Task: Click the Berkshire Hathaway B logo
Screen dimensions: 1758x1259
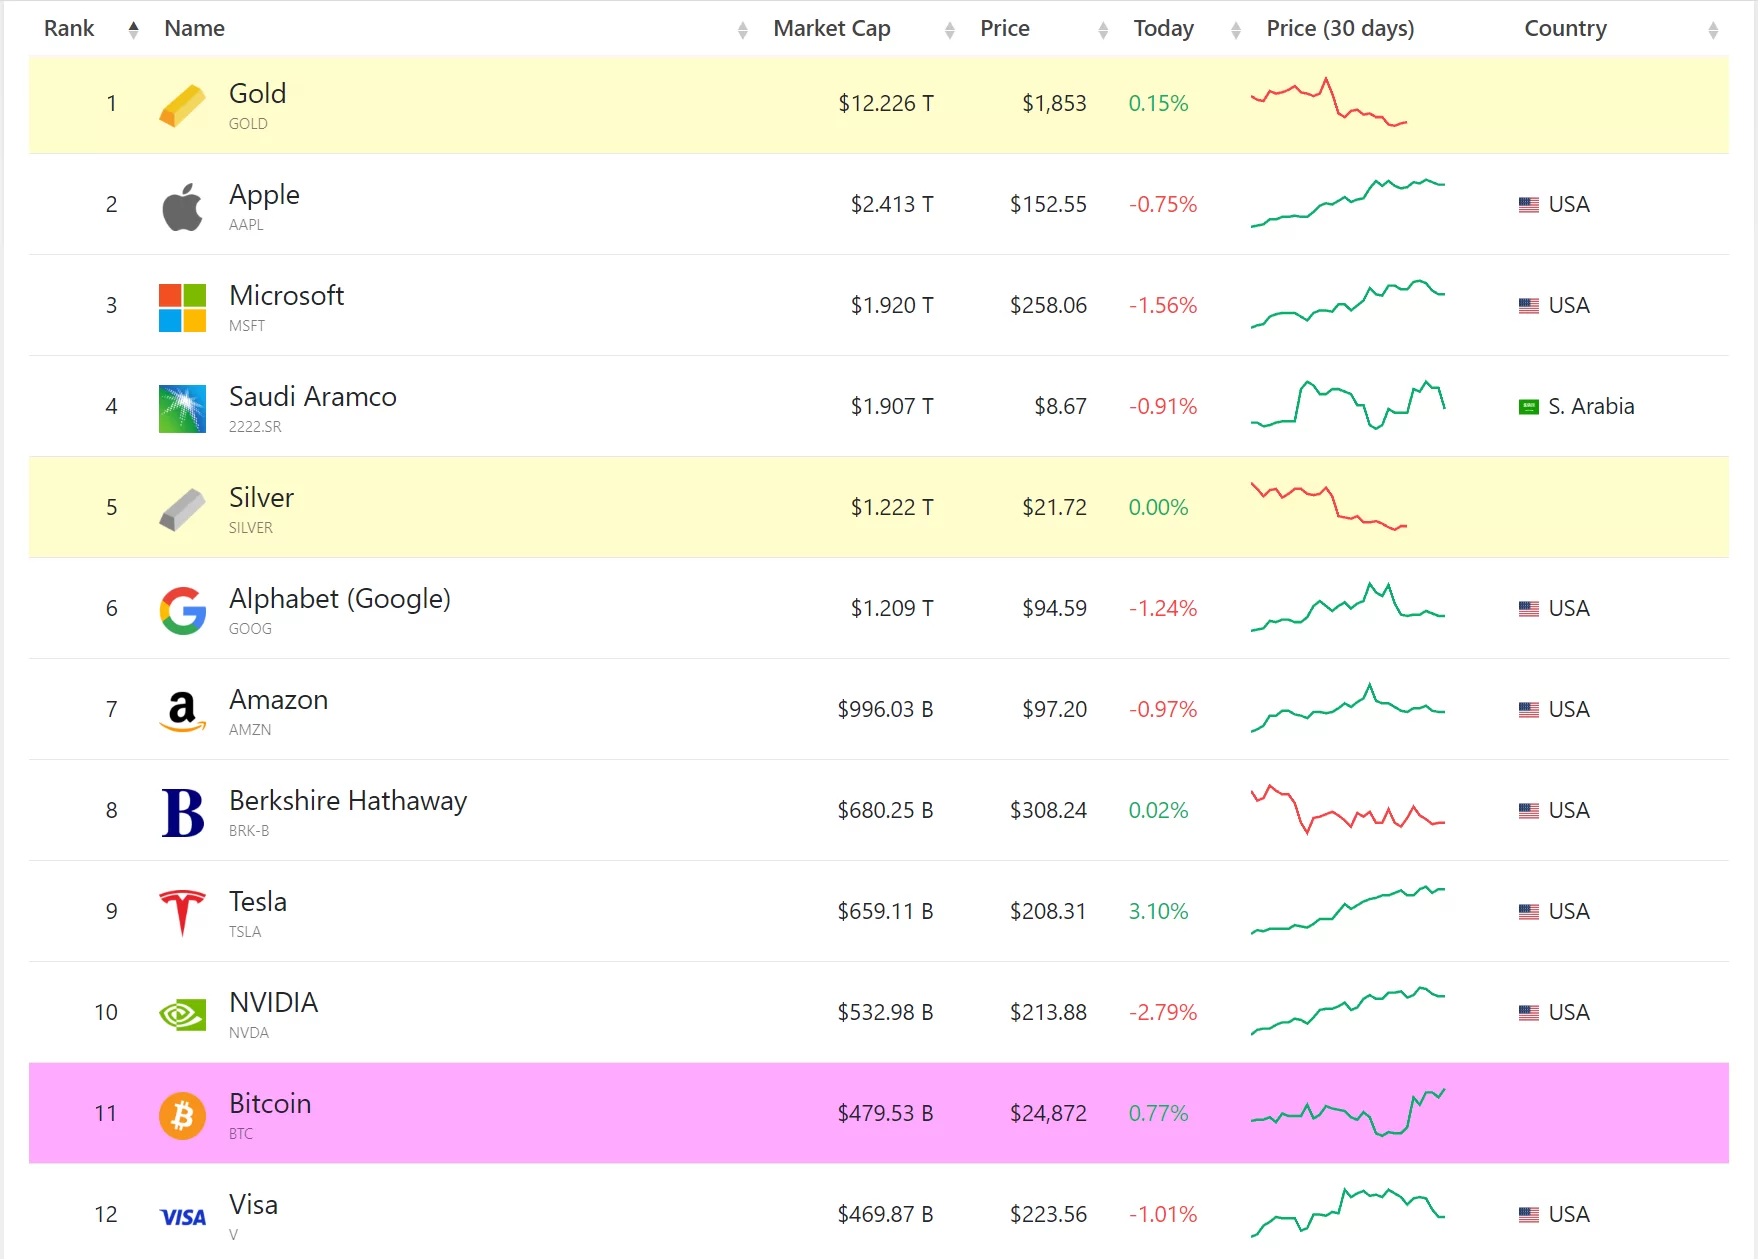Action: [182, 811]
